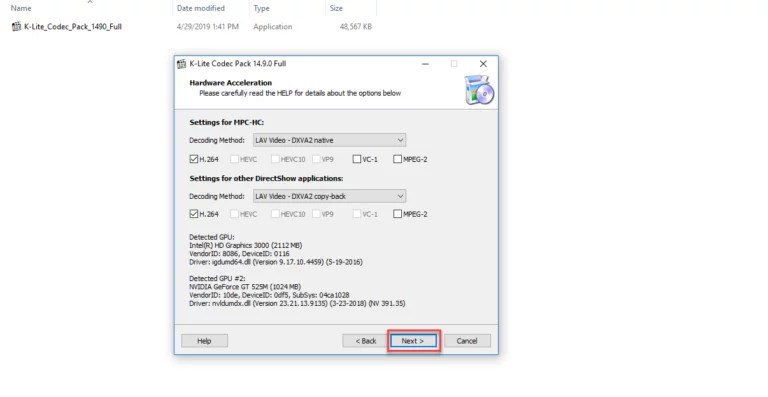Viewport: 768px width, 397px height.
Task: Enable VC-1 under MPC-HC settings
Action: pyautogui.click(x=357, y=159)
